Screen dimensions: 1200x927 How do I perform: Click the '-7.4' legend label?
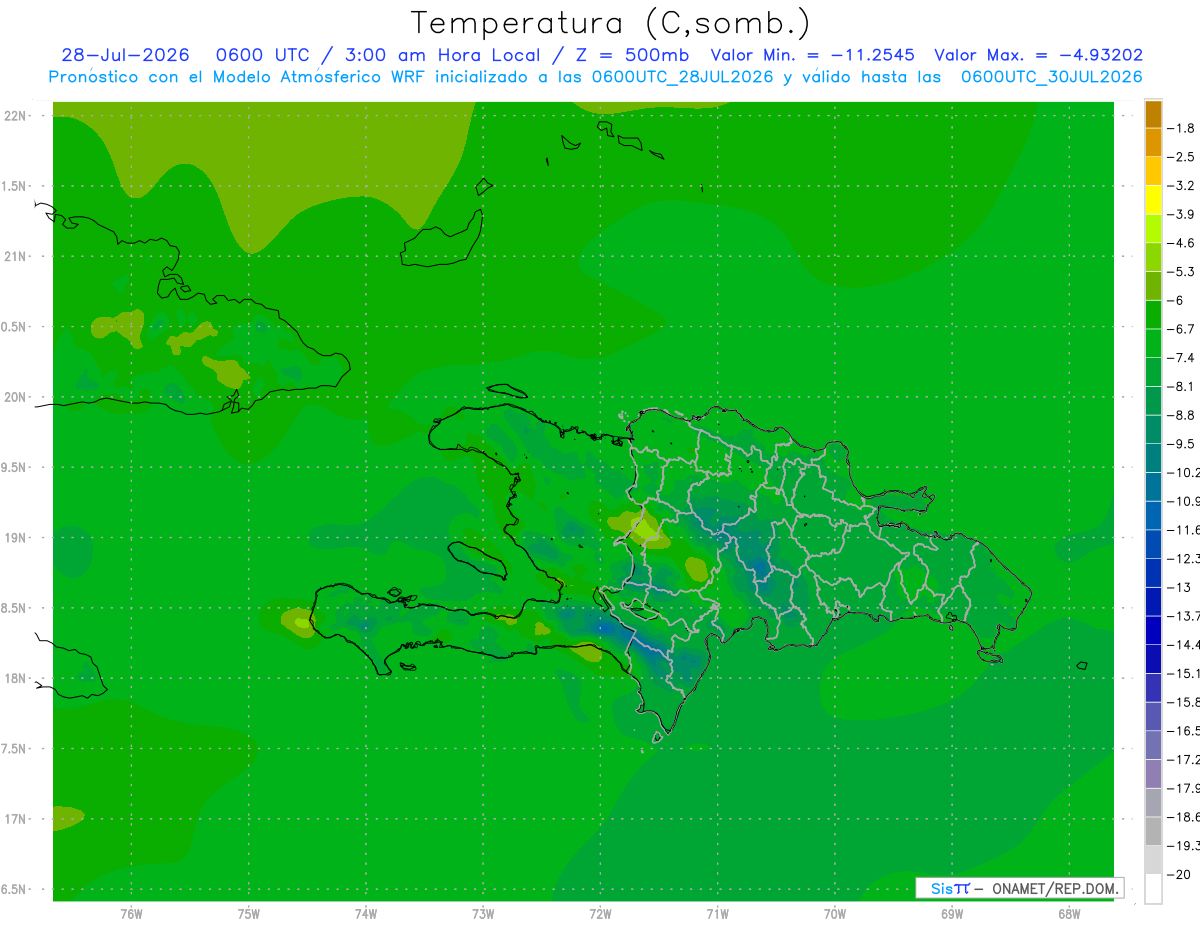(1182, 358)
